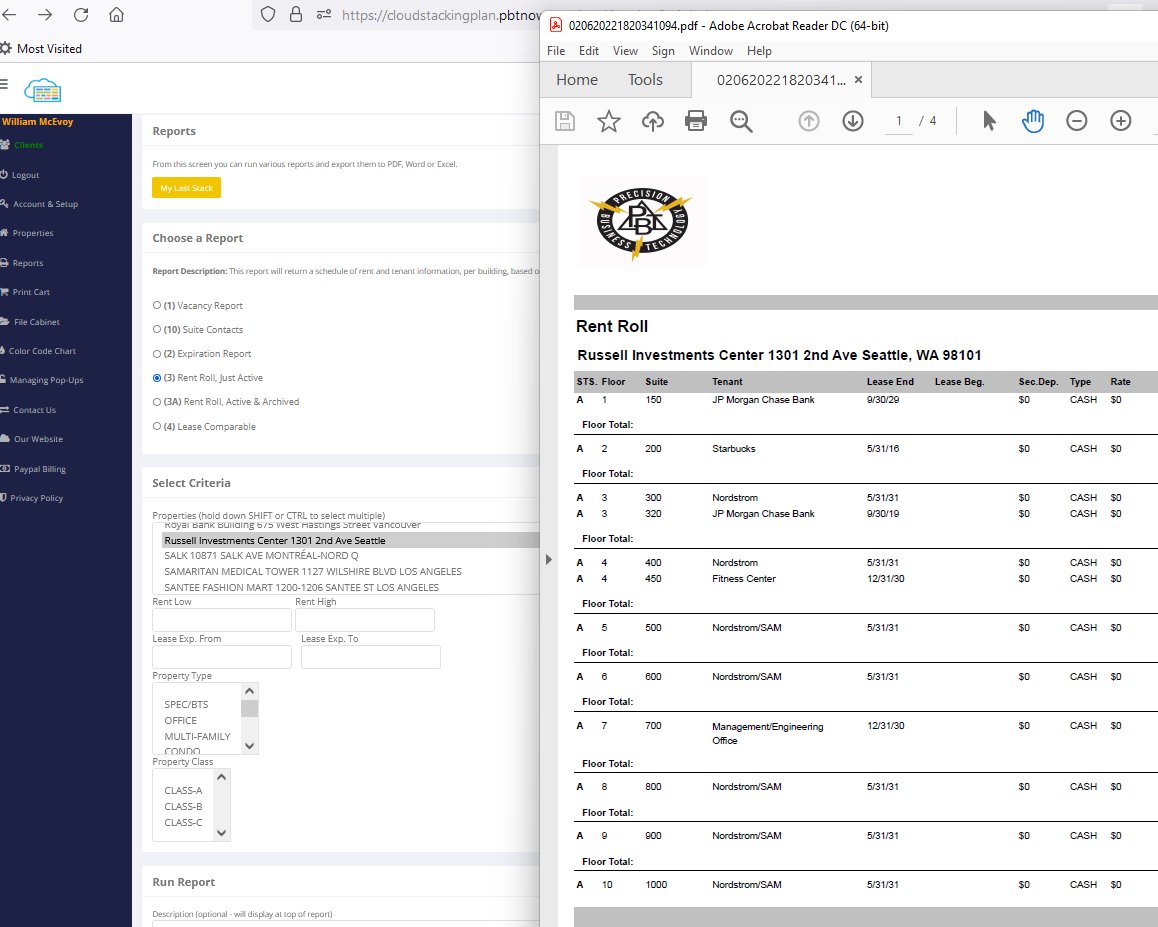This screenshot has height=927, width=1158.
Task: Select Suite Contacts radio option
Action: coord(157,329)
